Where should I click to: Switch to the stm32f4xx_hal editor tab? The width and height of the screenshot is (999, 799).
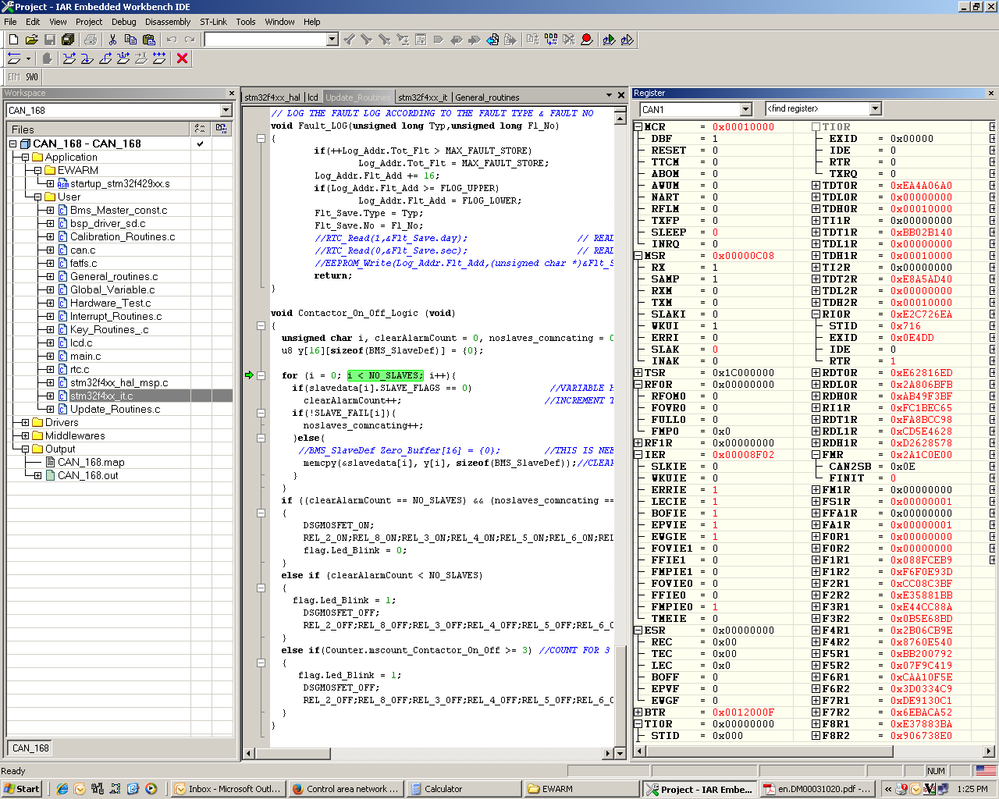pos(272,97)
